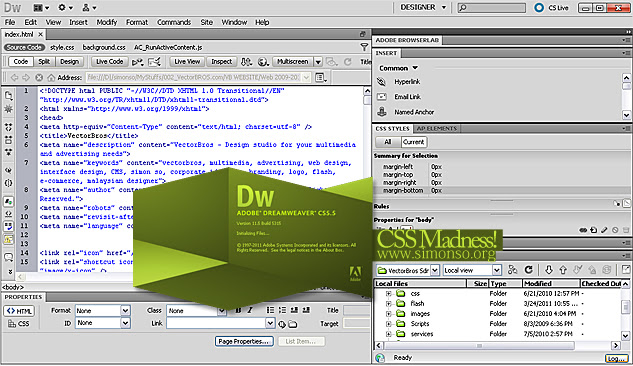Open the Format dropdown in Properties

(125, 311)
